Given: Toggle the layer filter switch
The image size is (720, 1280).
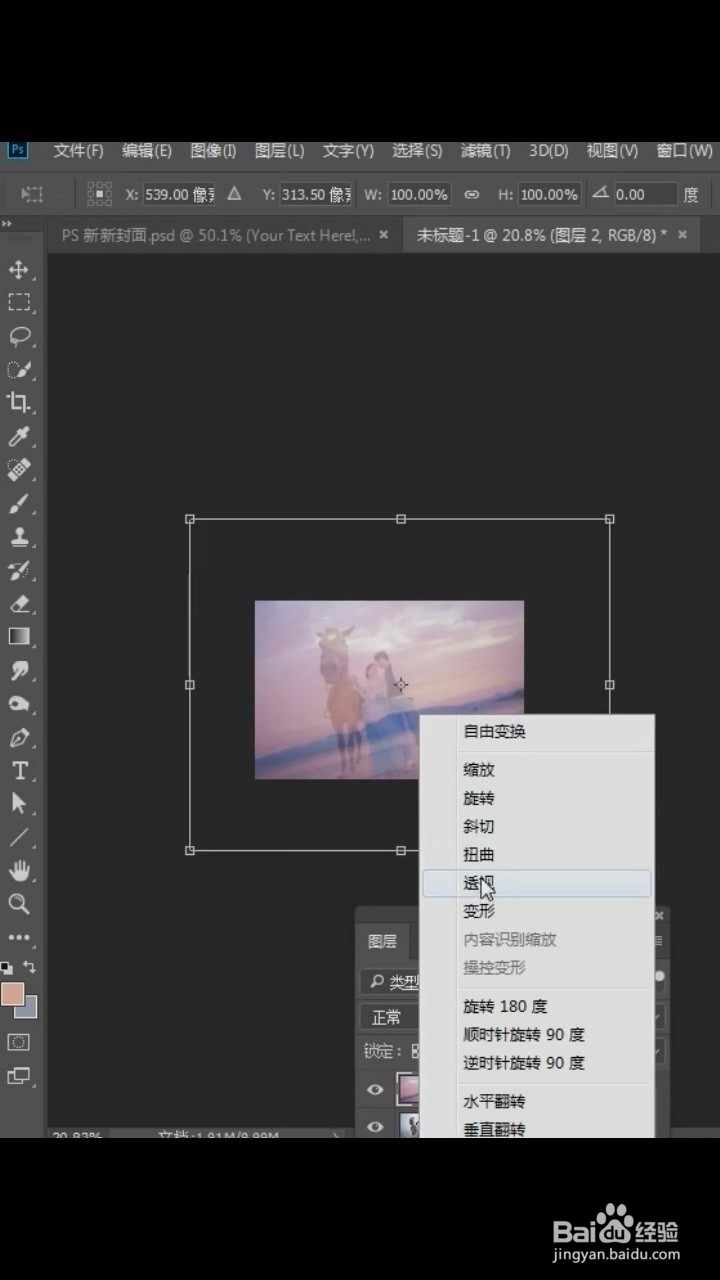Looking at the screenshot, I should 660,976.
